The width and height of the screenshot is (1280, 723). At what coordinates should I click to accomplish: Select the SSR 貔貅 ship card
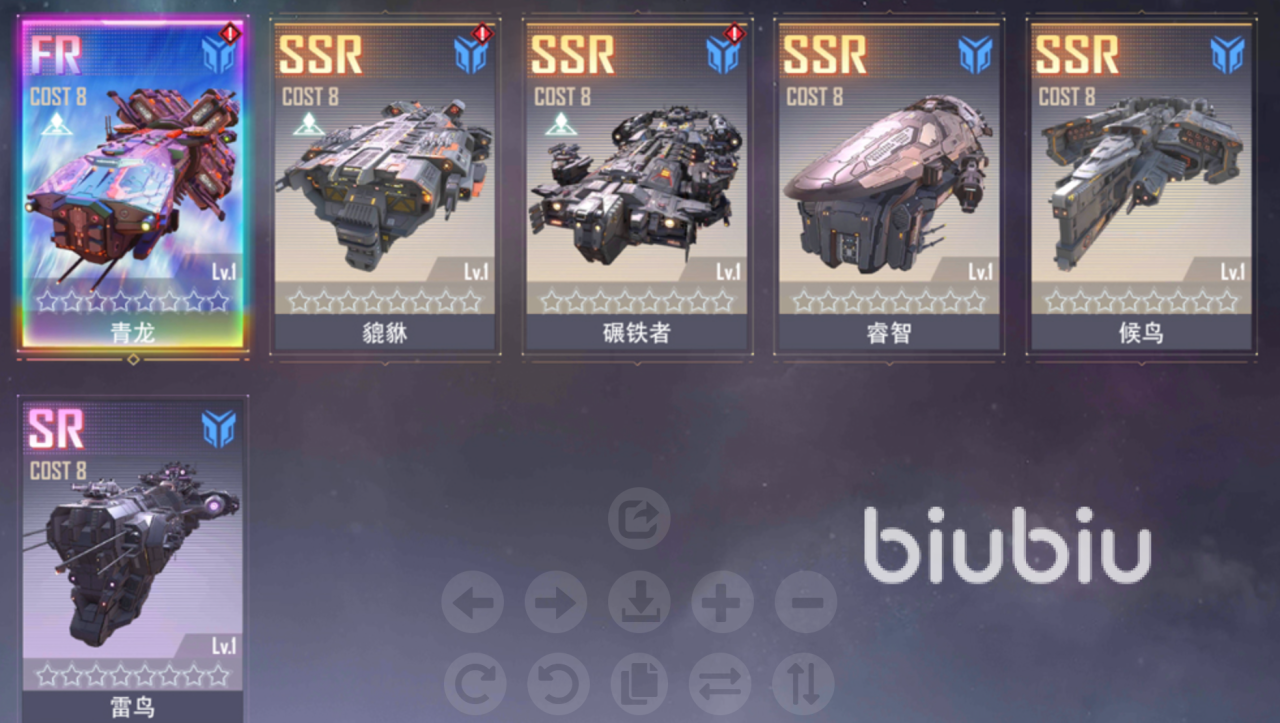(x=385, y=185)
